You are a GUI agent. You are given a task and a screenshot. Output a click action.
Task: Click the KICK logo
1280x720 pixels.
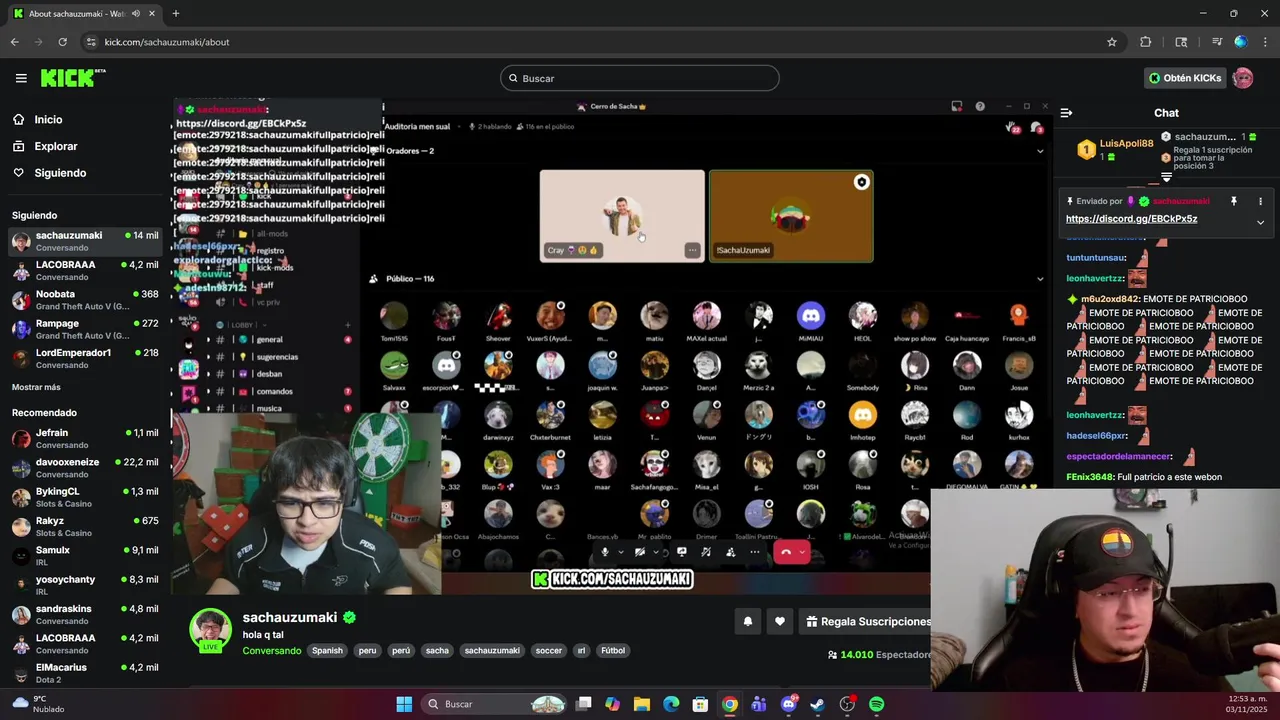tap(73, 78)
